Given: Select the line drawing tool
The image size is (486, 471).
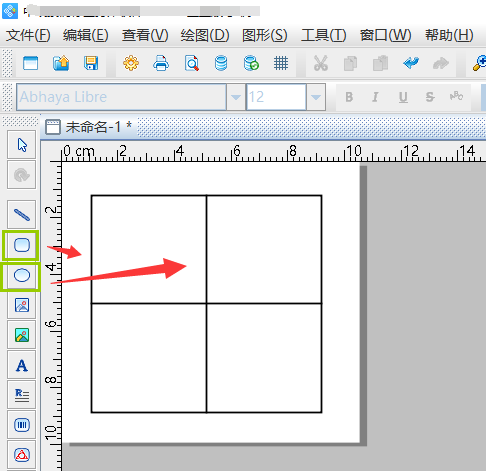Looking at the screenshot, I should coord(22,215).
